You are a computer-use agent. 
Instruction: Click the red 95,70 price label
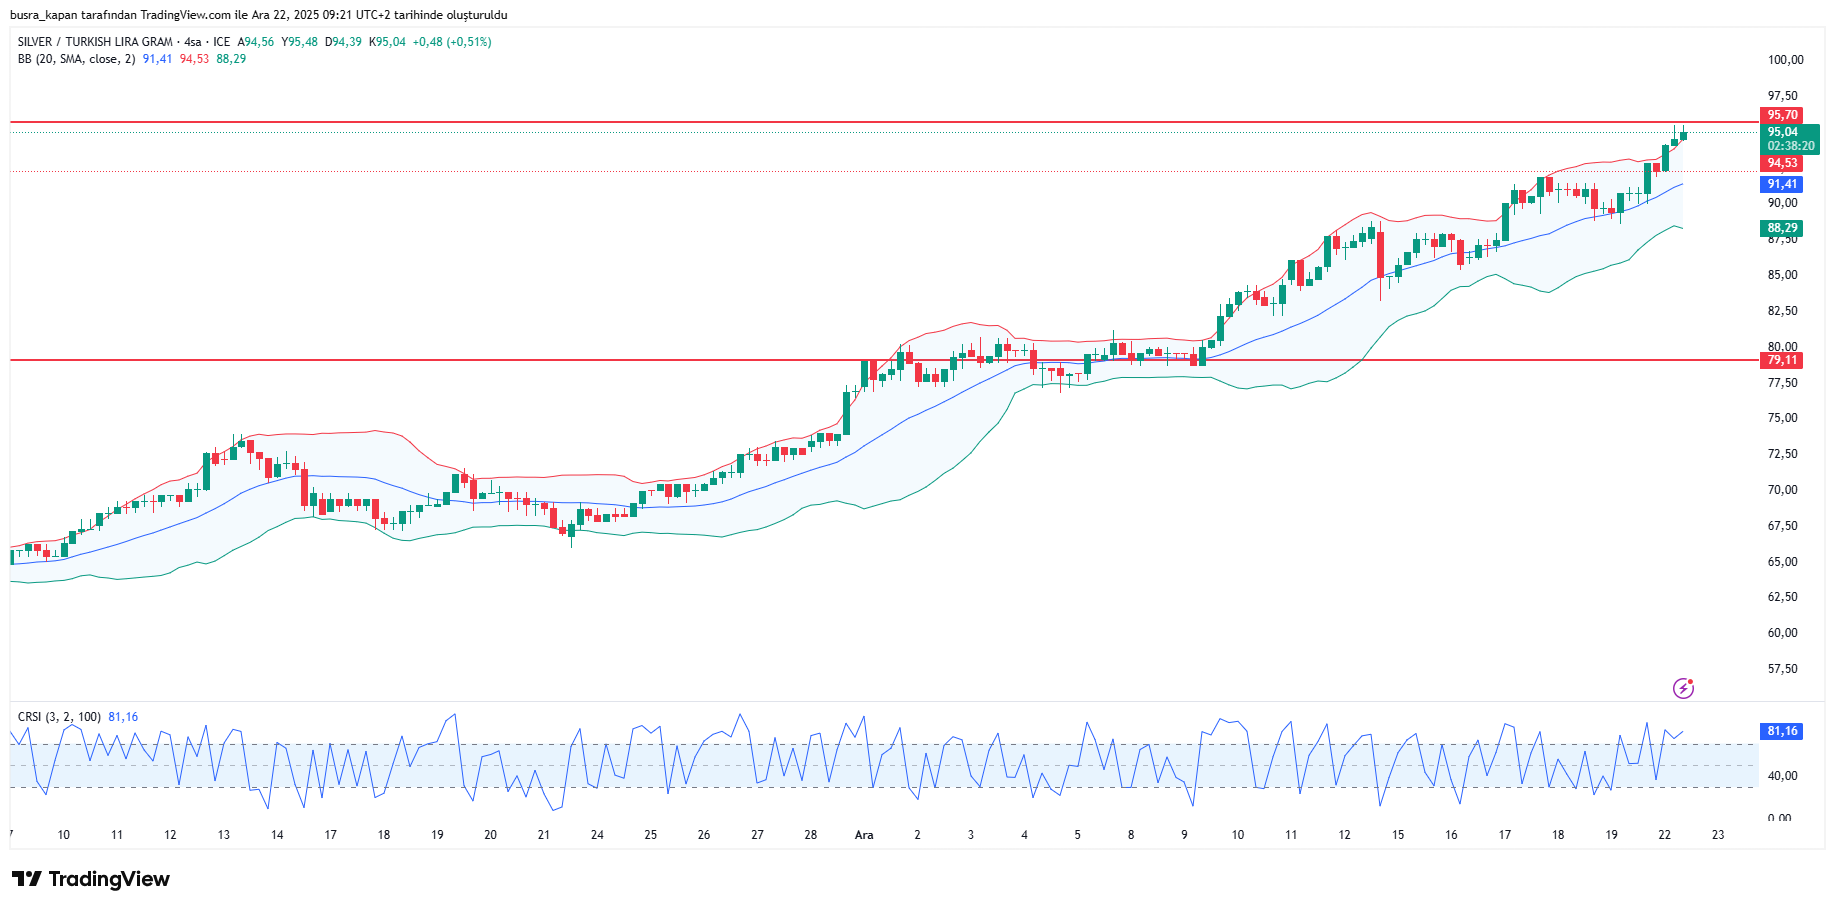[x=1781, y=115]
